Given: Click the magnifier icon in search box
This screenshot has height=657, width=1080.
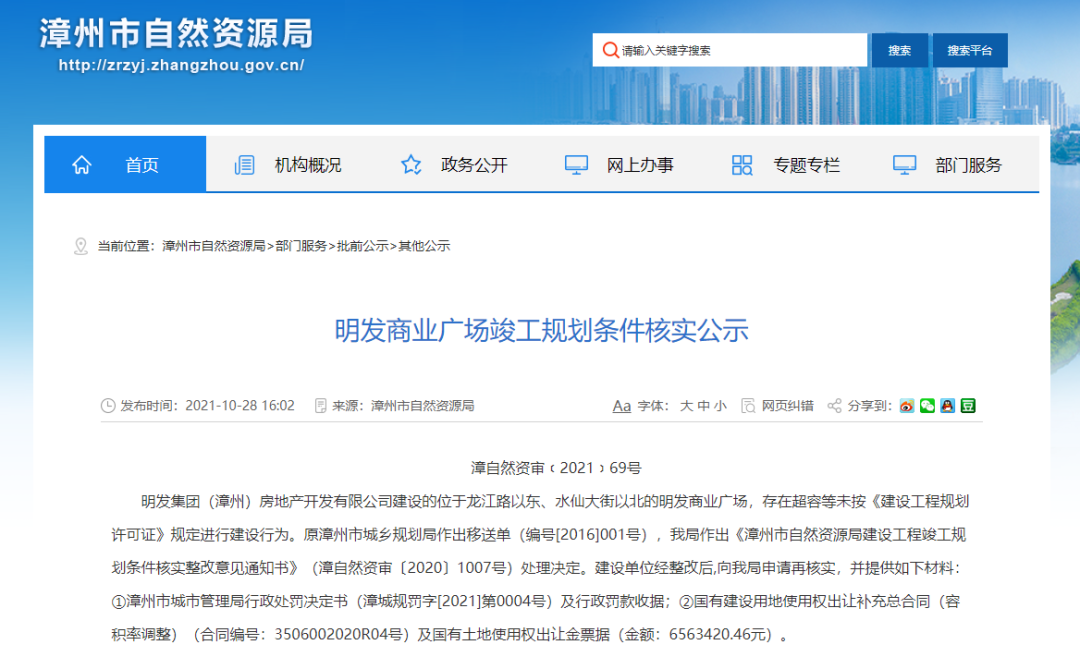Looking at the screenshot, I should (x=609, y=50).
